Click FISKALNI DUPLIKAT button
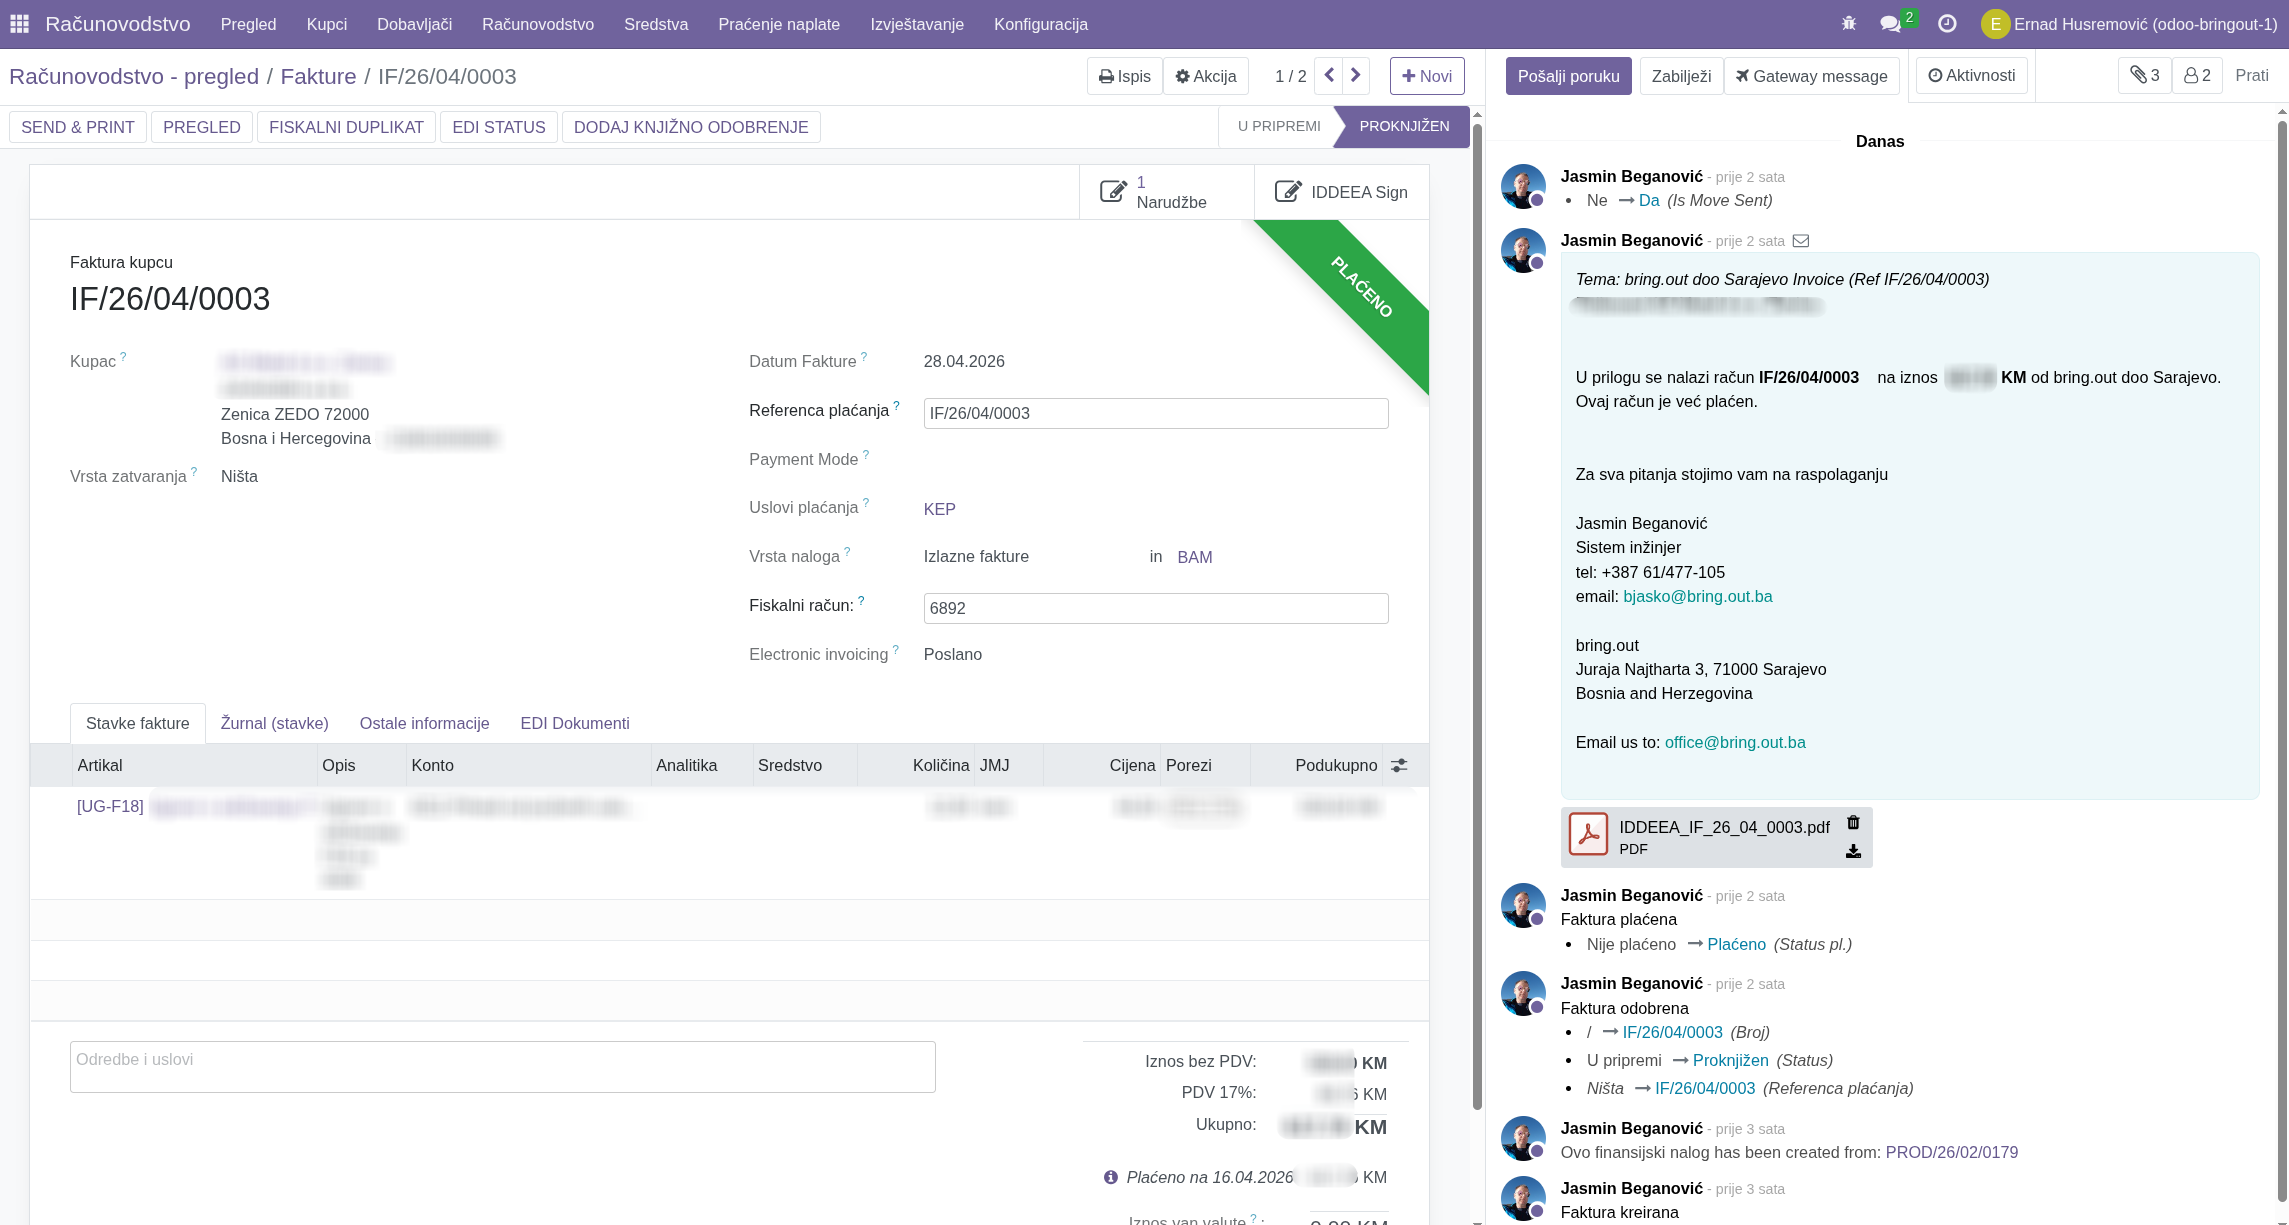This screenshot has width=2289, height=1225. [x=346, y=127]
